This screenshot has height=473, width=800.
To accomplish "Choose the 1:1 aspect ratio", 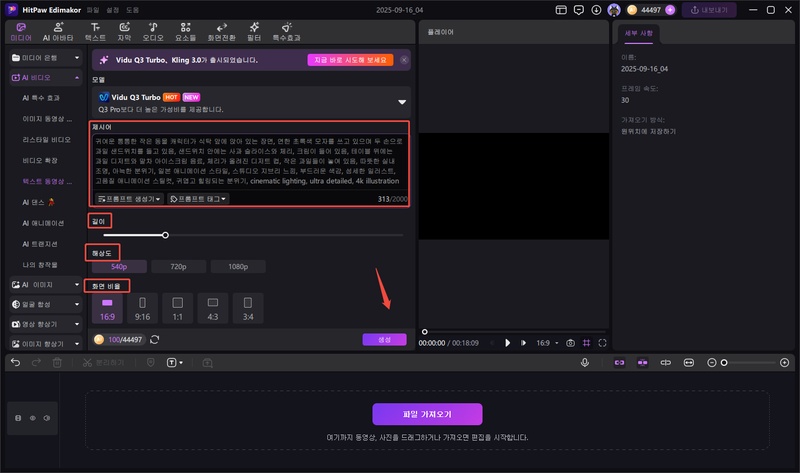I will point(178,308).
